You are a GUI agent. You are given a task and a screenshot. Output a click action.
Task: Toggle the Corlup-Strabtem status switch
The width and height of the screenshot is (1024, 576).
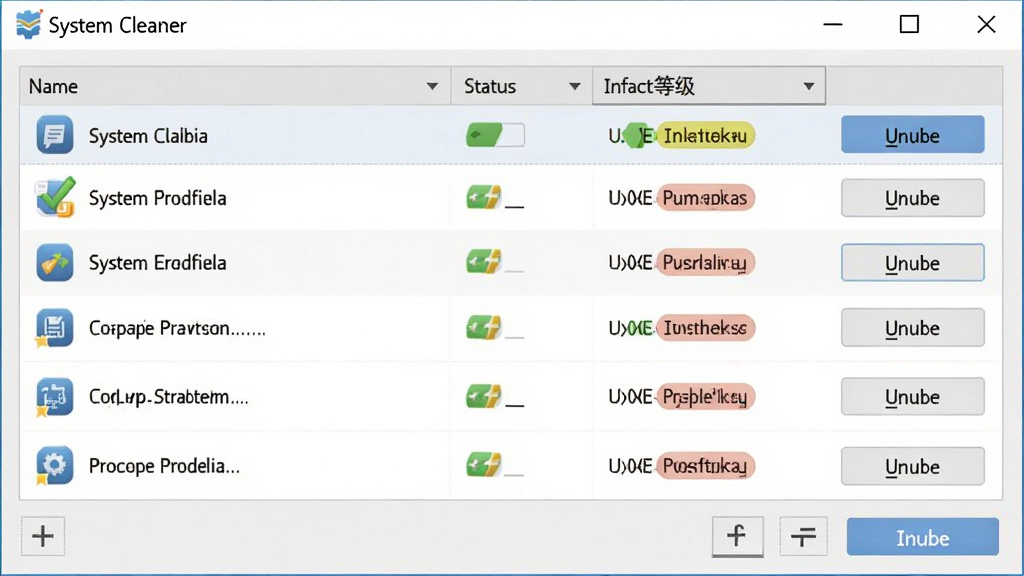495,396
